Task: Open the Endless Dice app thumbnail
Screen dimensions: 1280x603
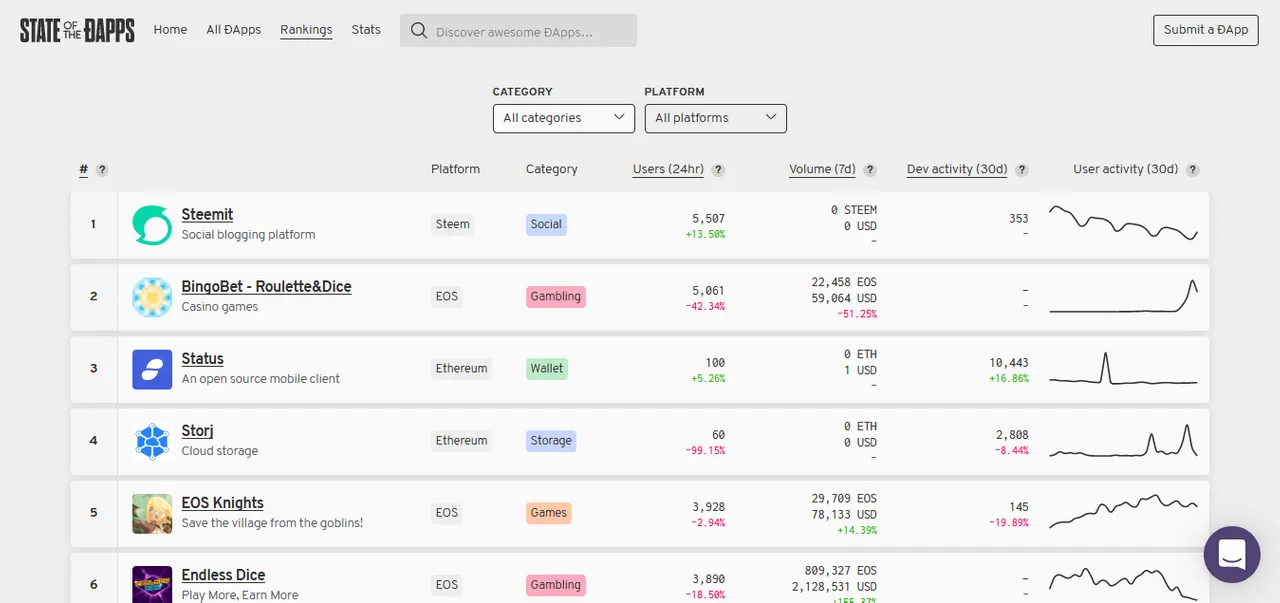Action: point(152,584)
